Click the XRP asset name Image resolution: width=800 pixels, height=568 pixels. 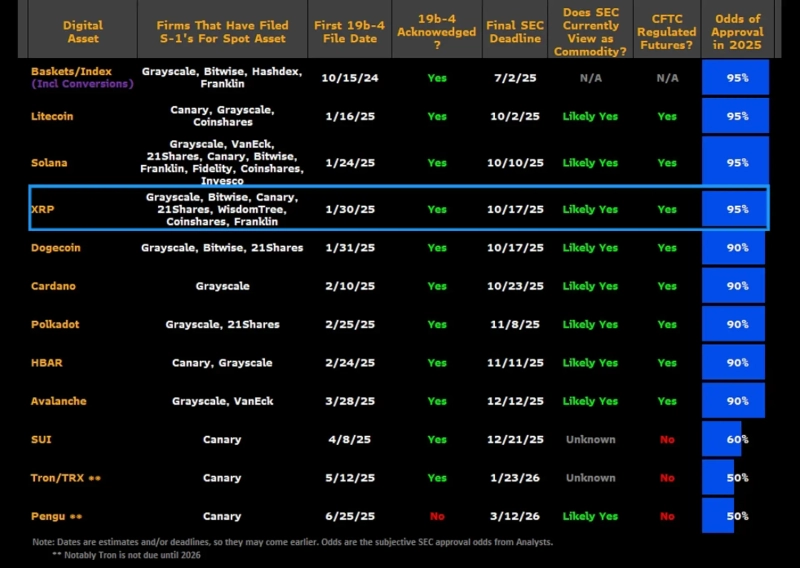click(43, 210)
